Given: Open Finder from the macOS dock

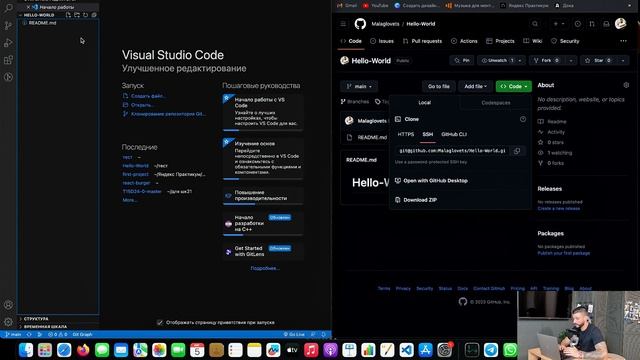Looking at the screenshot, I should point(26,350).
